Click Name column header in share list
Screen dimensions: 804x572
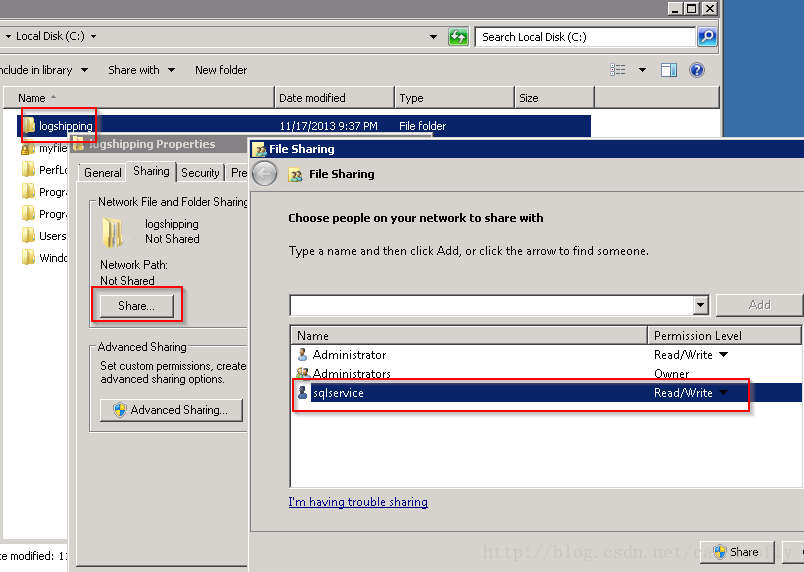point(469,336)
